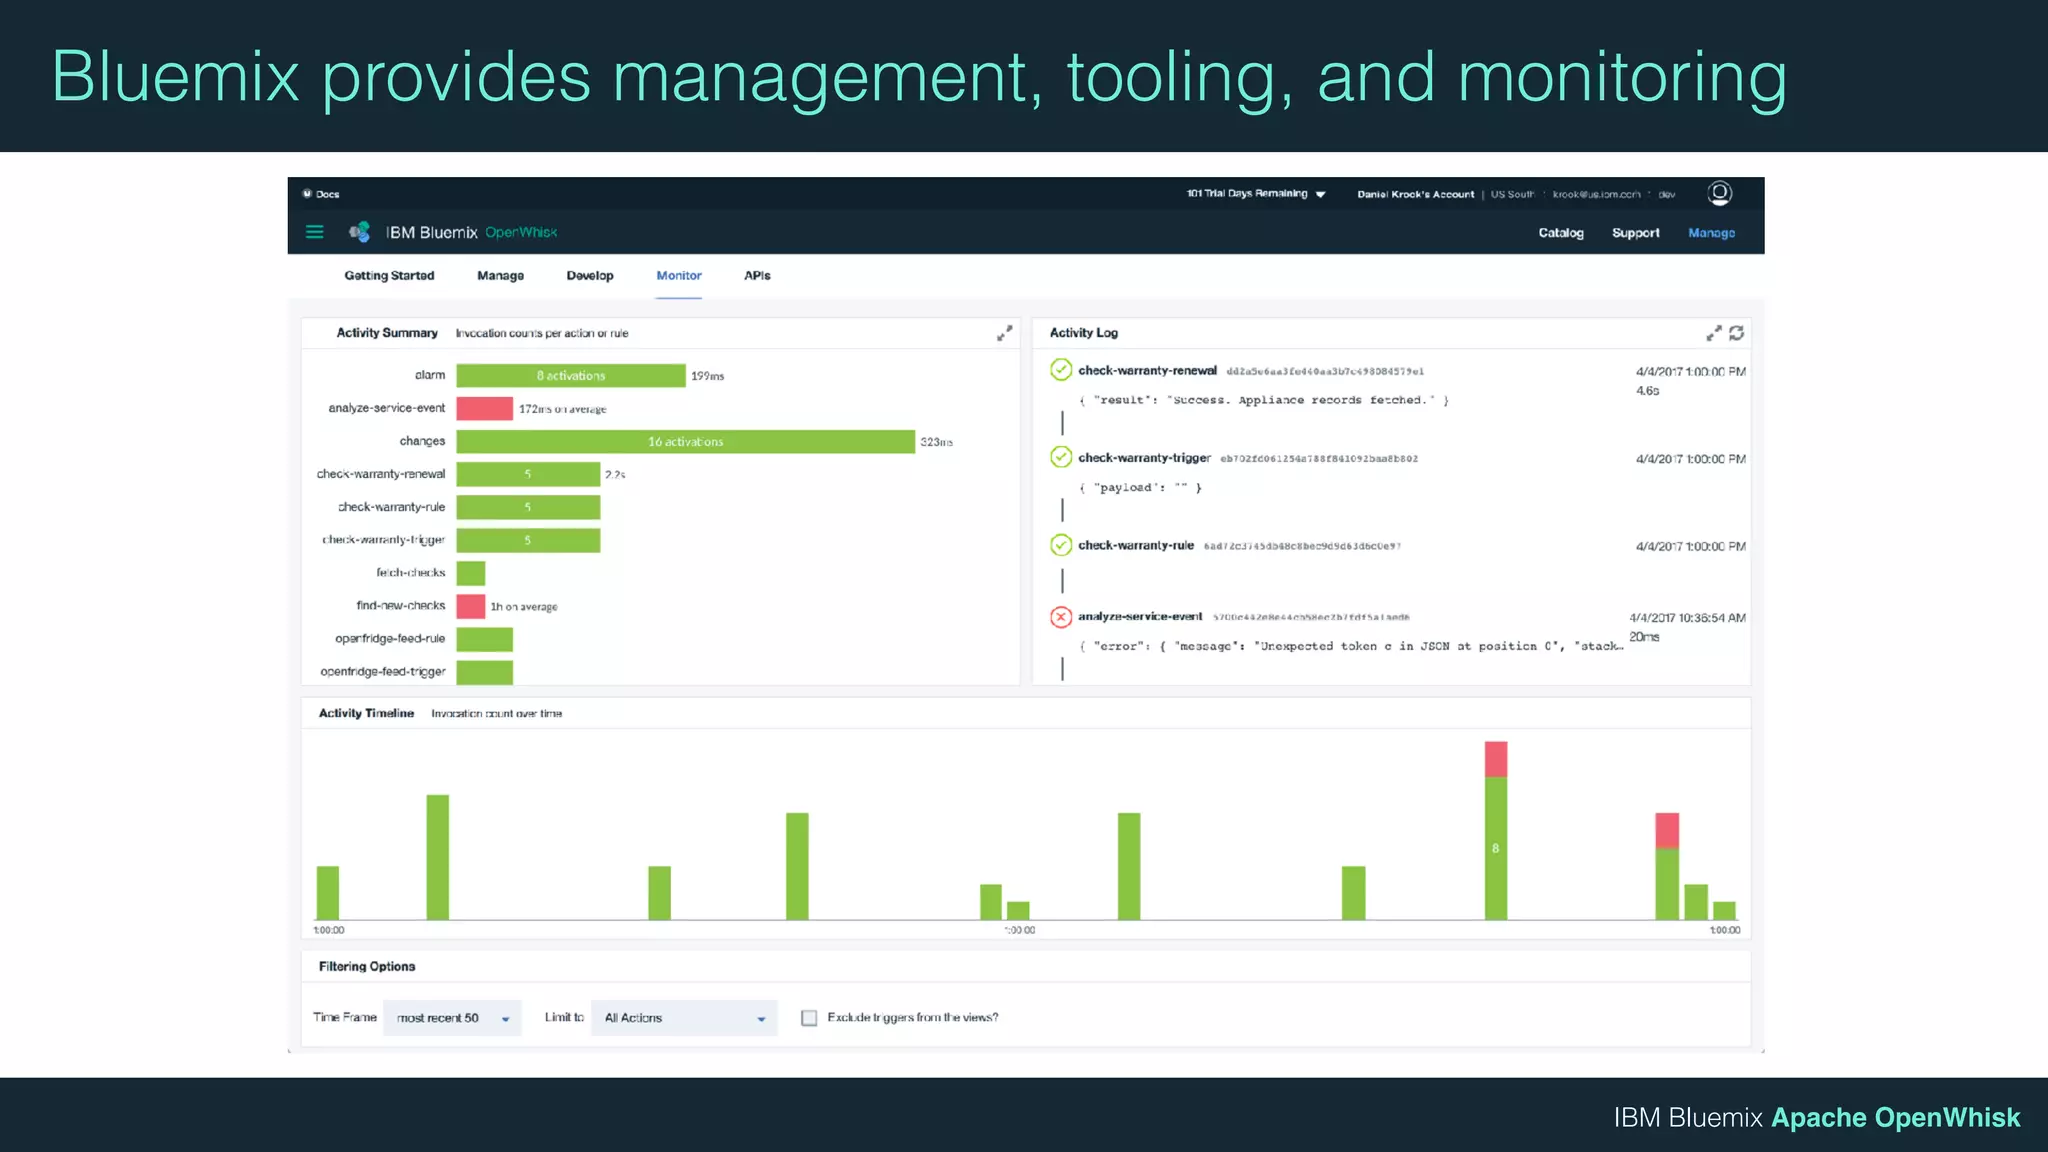
Task: Open the Support link in header
Action: (1635, 233)
